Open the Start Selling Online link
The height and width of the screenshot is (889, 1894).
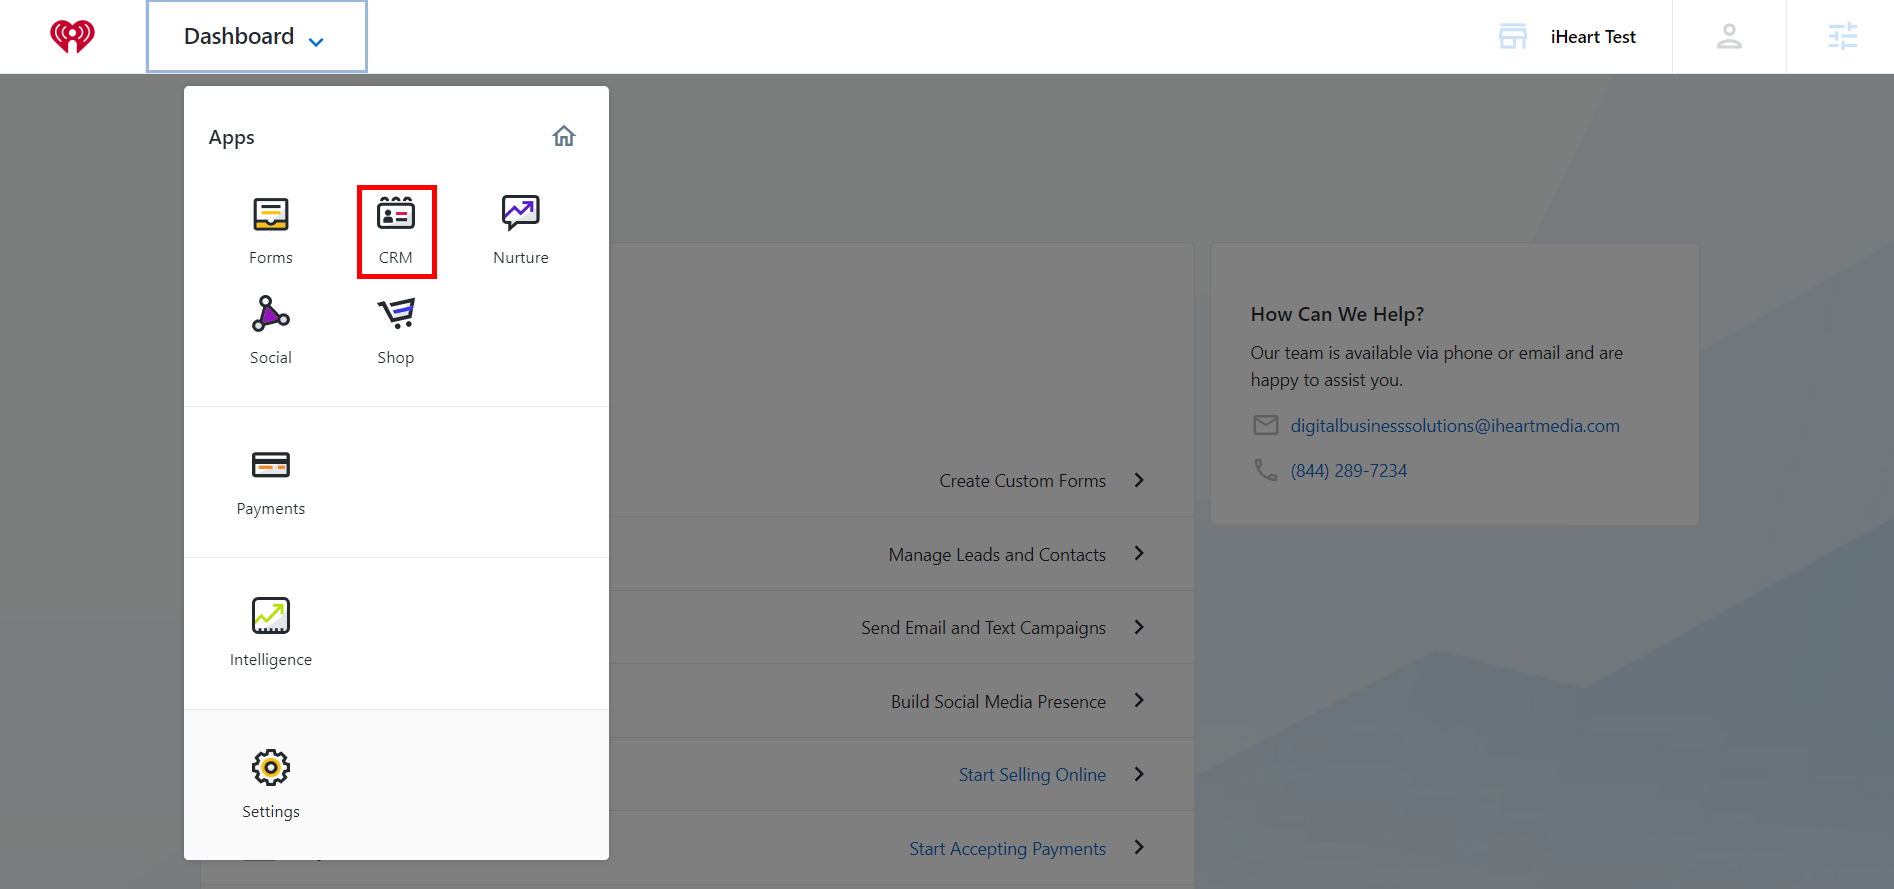[1032, 775]
